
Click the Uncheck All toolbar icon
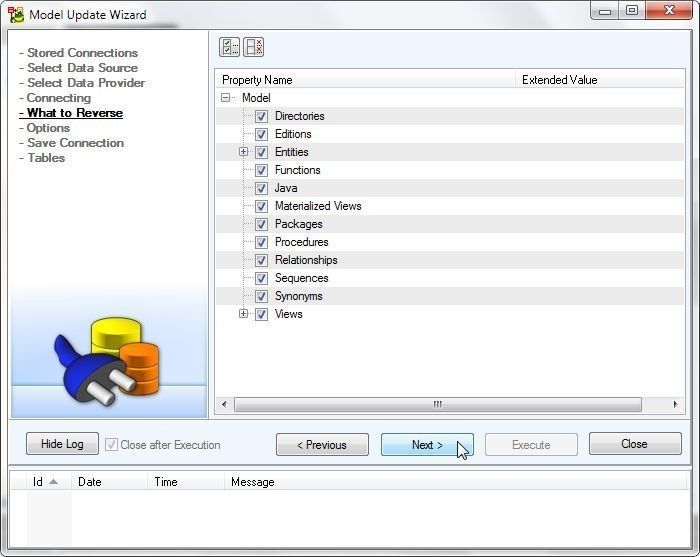(254, 47)
